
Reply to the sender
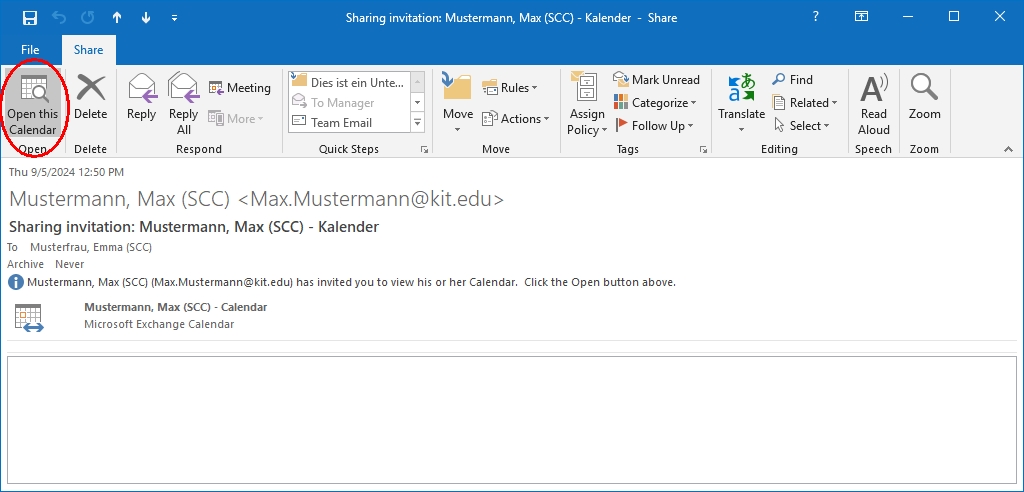click(x=141, y=98)
